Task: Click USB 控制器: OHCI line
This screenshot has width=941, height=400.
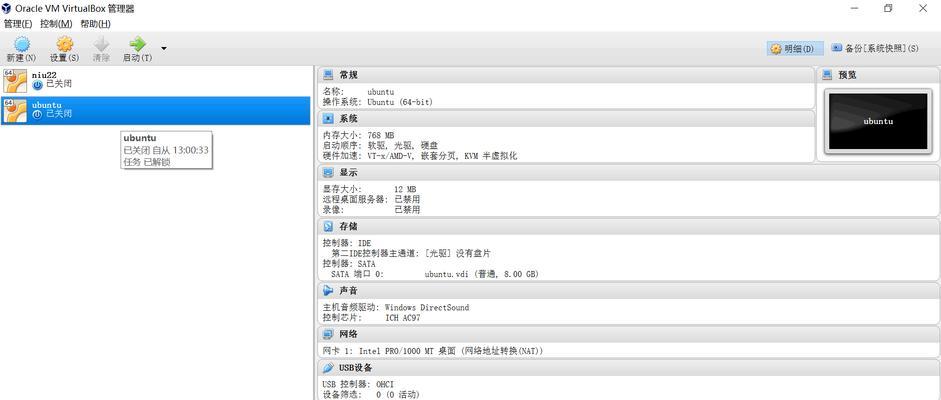Action: (358, 384)
